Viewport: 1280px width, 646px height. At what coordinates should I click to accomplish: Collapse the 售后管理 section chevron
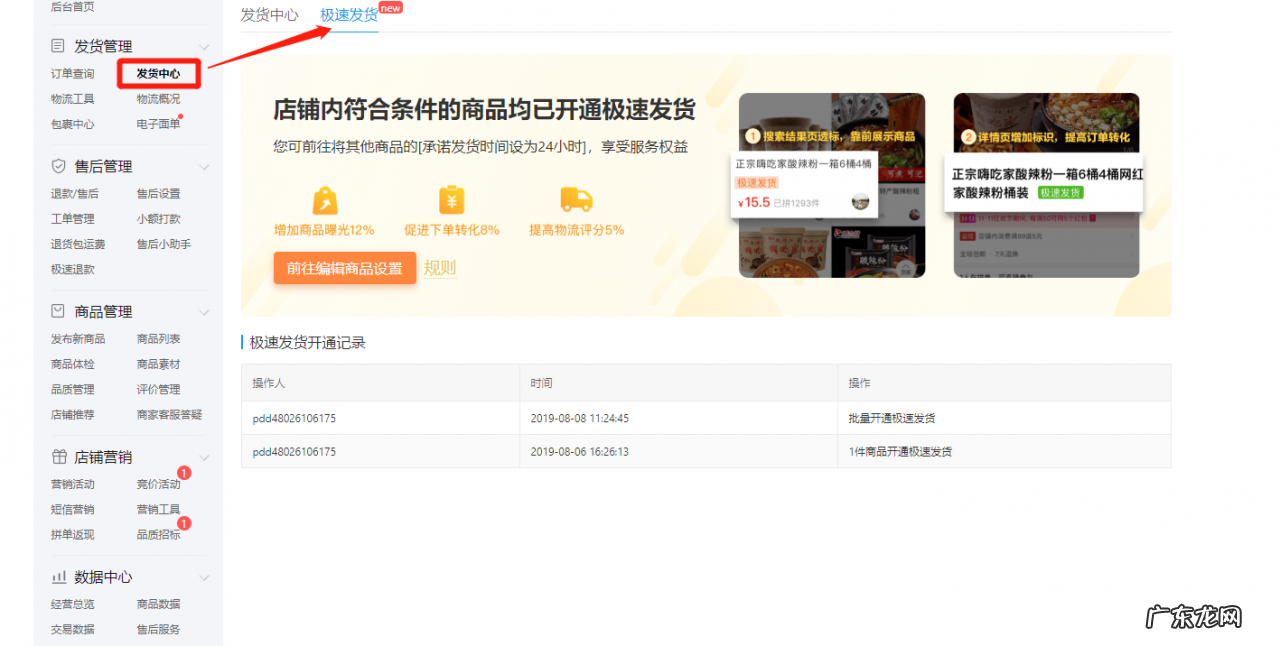pyautogui.click(x=204, y=165)
